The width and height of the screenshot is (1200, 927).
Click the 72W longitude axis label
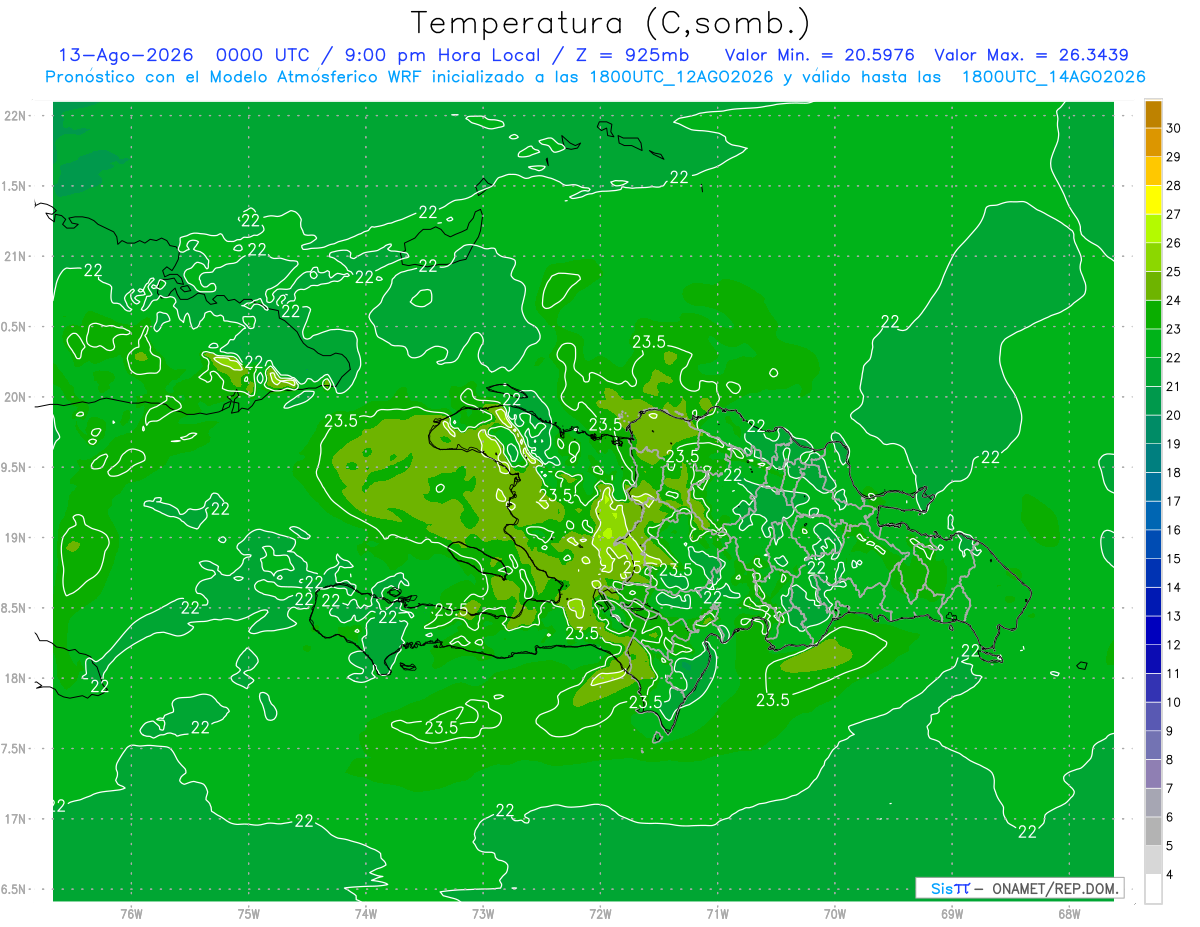point(600,914)
